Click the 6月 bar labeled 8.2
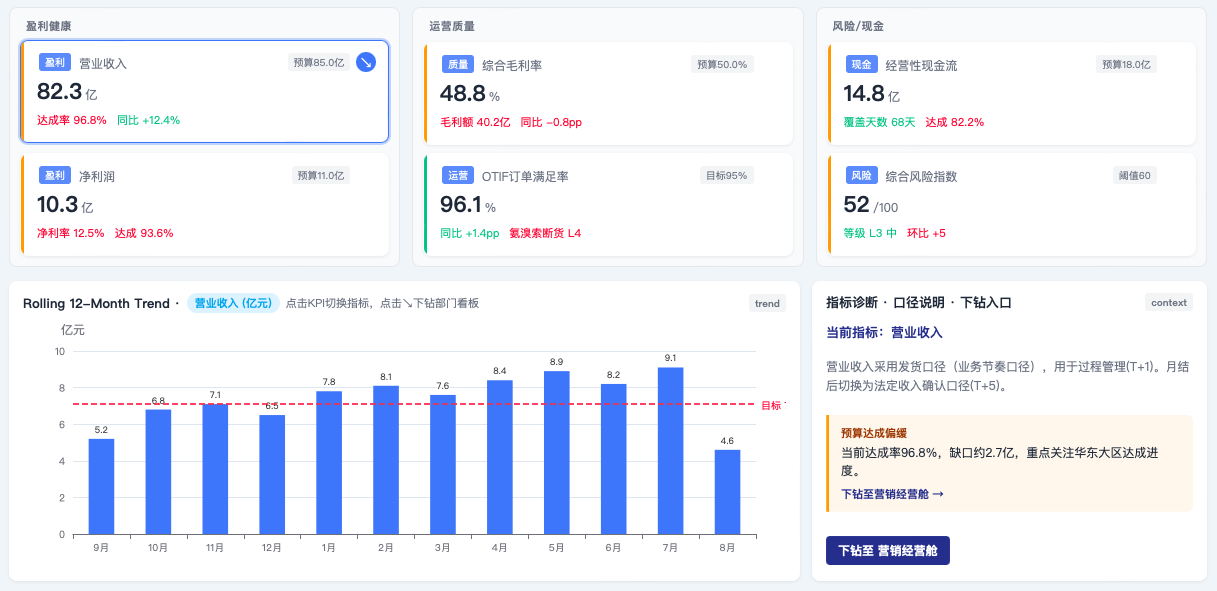This screenshot has width=1217, height=591. point(614,459)
